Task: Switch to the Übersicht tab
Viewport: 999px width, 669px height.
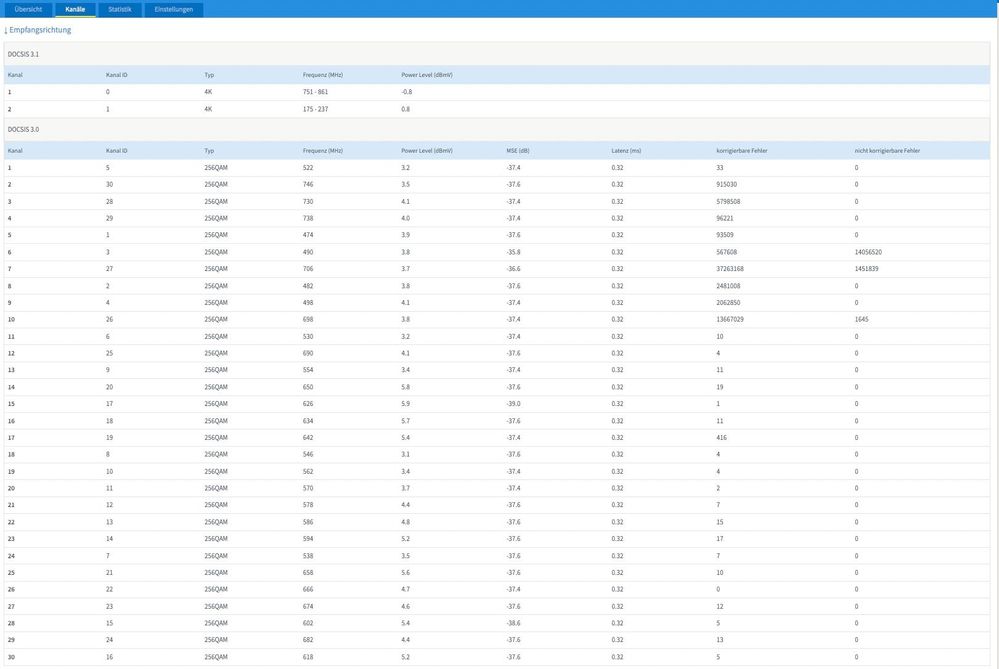Action: 28,10
